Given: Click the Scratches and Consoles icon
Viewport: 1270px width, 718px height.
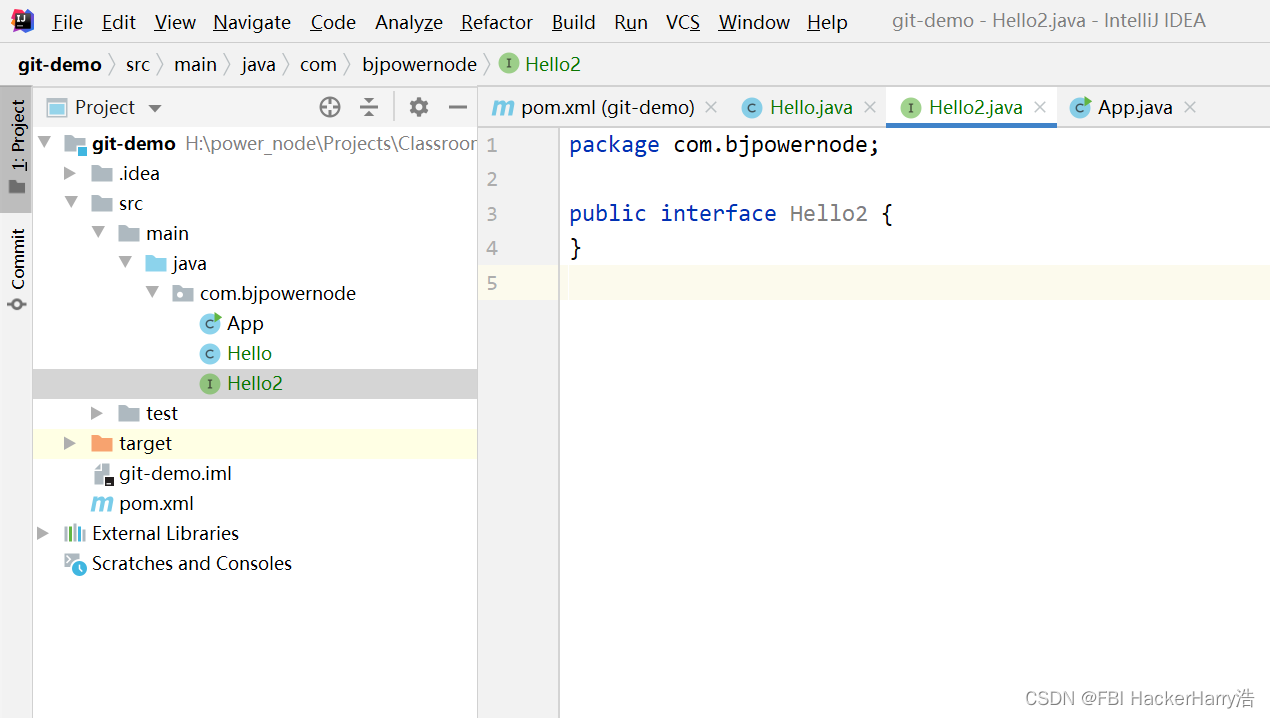Looking at the screenshot, I should click(x=75, y=564).
